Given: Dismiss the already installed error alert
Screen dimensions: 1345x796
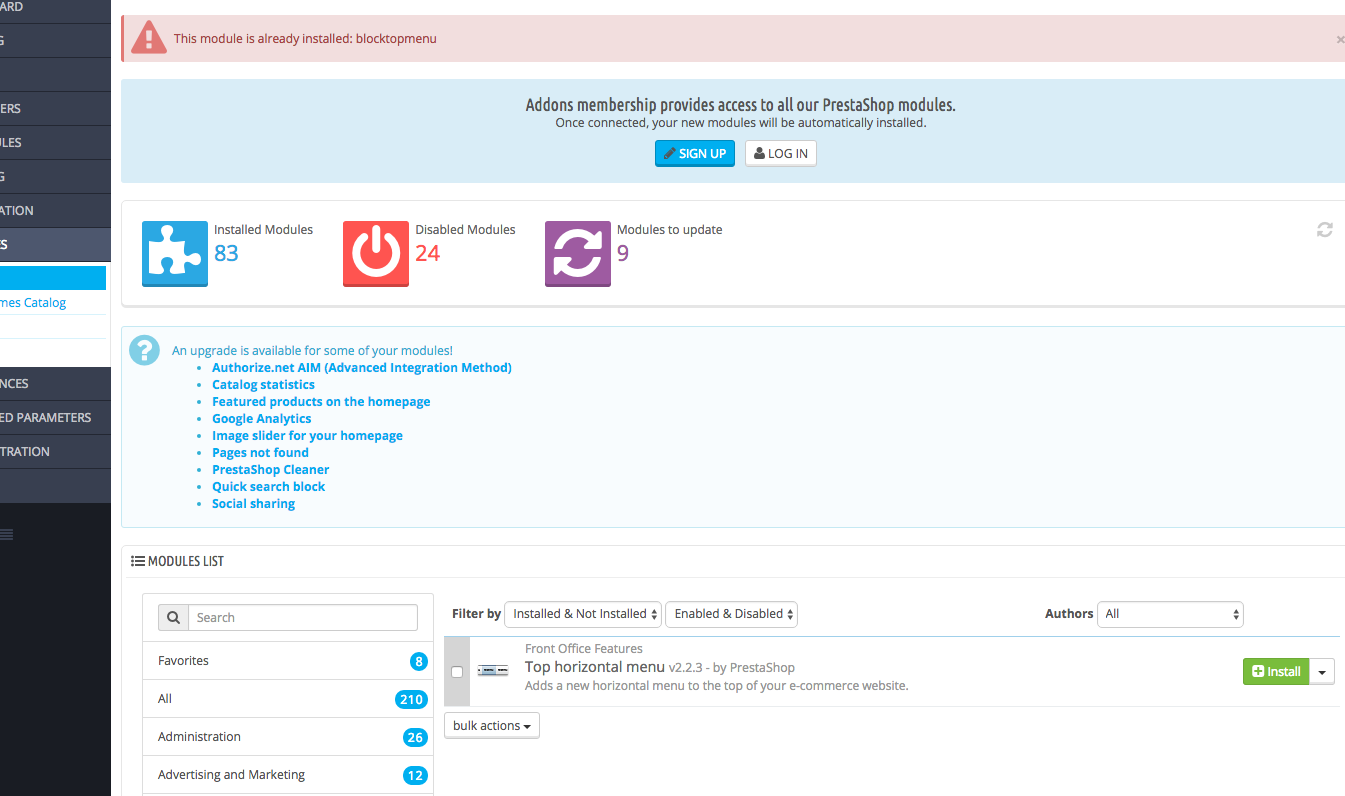Looking at the screenshot, I should 1340,39.
